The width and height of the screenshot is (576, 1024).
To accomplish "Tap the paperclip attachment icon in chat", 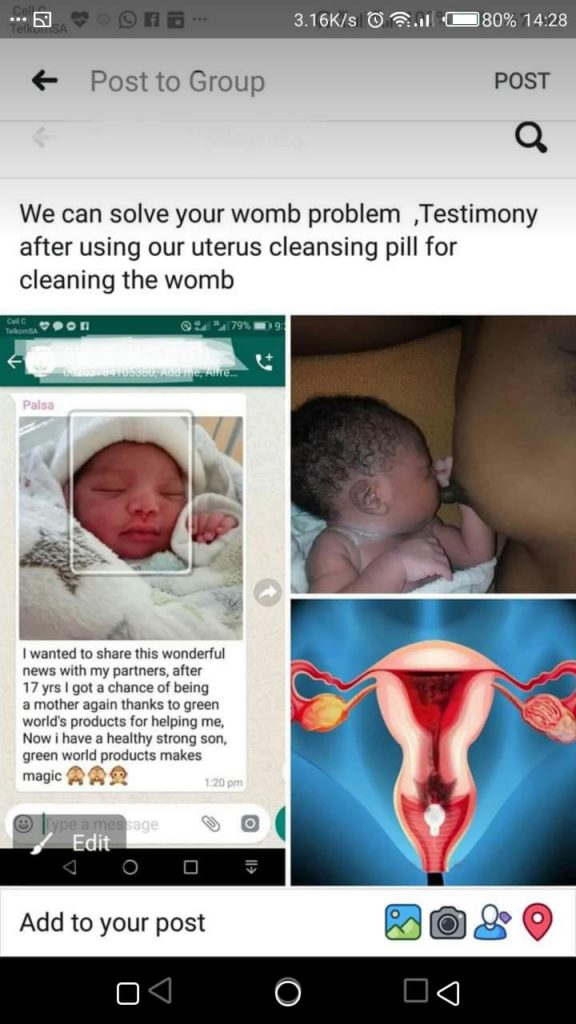I will click(210, 824).
